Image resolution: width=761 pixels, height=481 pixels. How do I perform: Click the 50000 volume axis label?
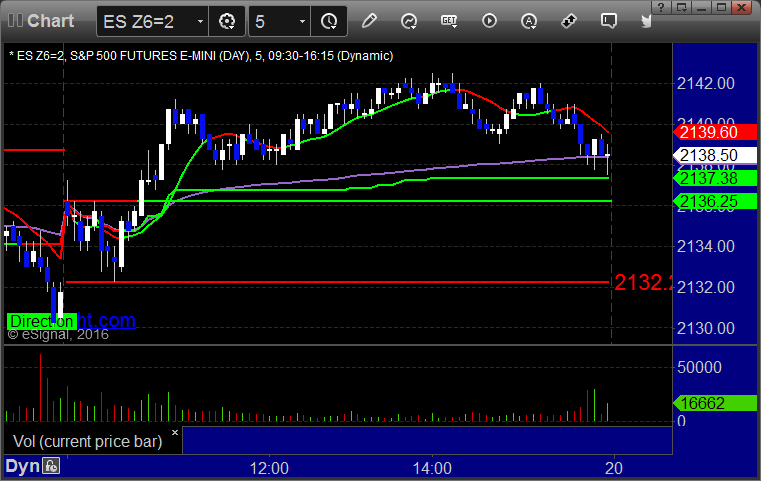click(699, 367)
